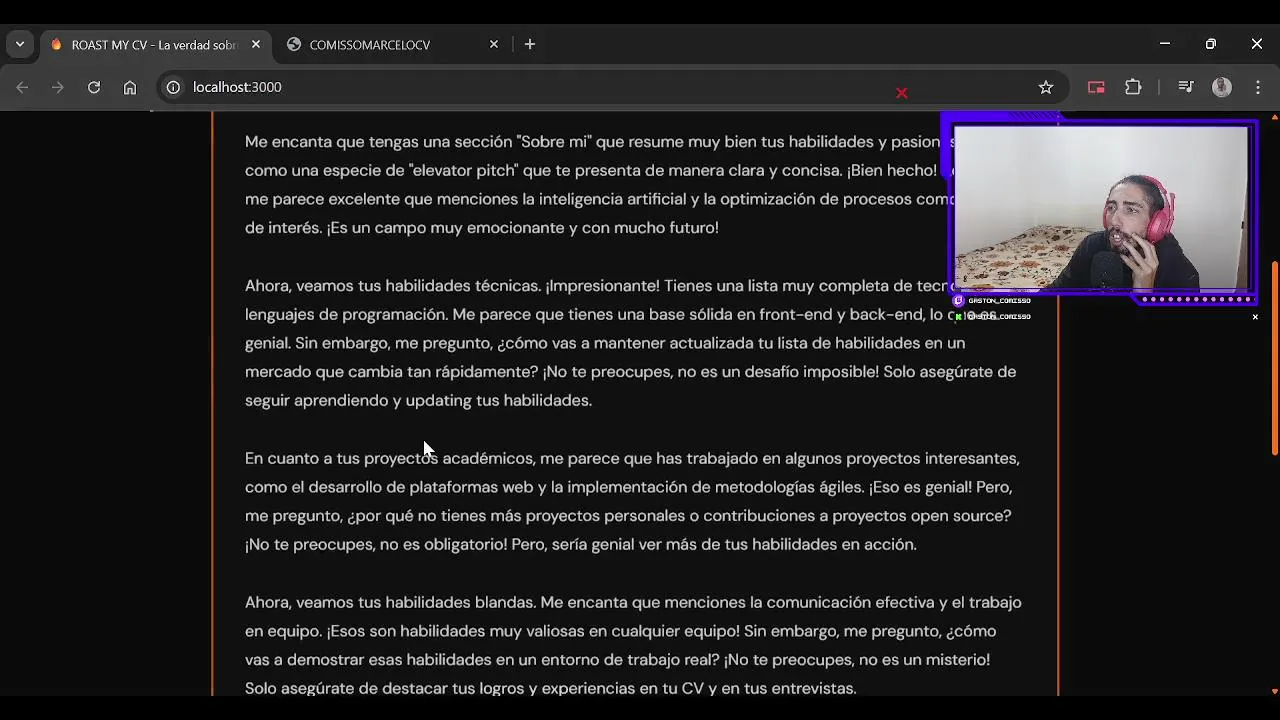The image size is (1280, 720).
Task: Click text 'Solo asegúrate de destacar tus logros'
Action: point(383,688)
